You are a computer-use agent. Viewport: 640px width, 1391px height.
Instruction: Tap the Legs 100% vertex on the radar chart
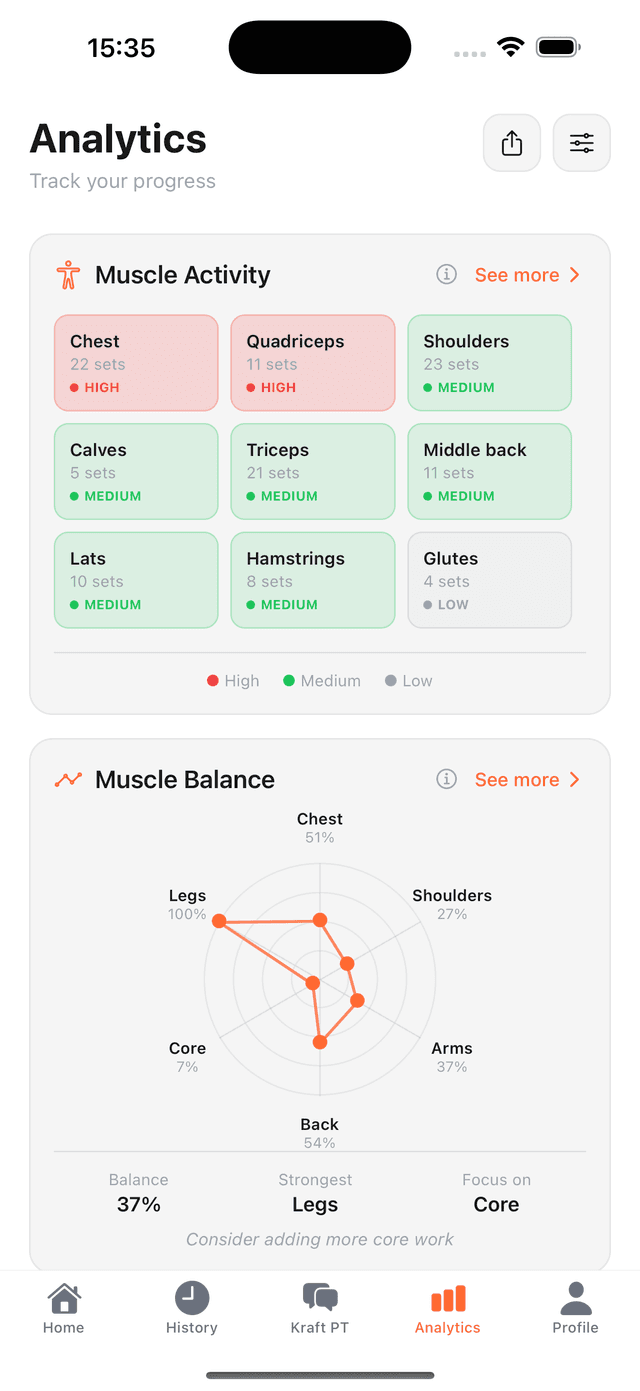[218, 921]
